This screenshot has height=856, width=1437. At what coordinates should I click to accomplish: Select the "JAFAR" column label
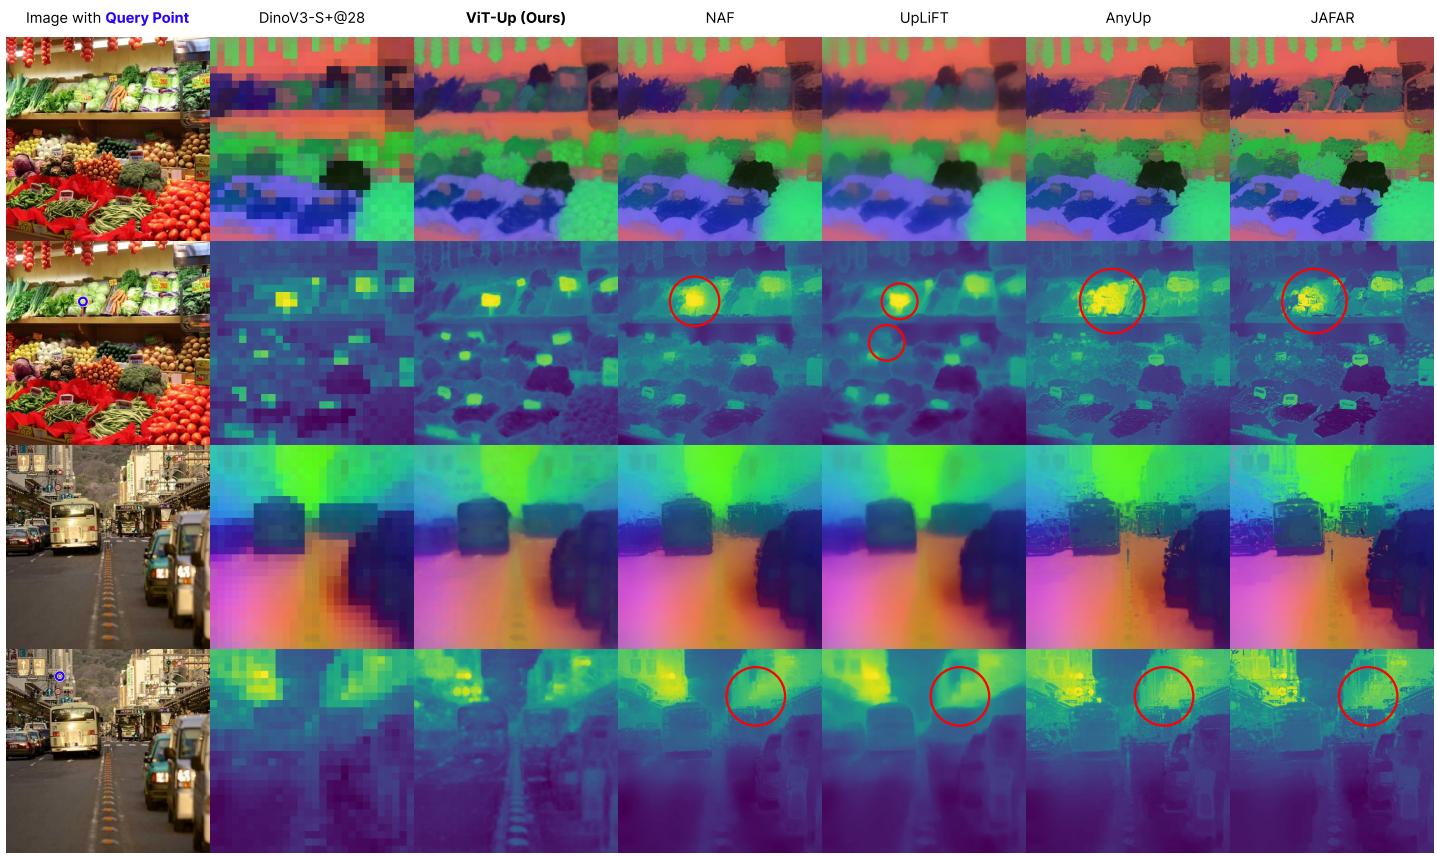click(x=1331, y=18)
